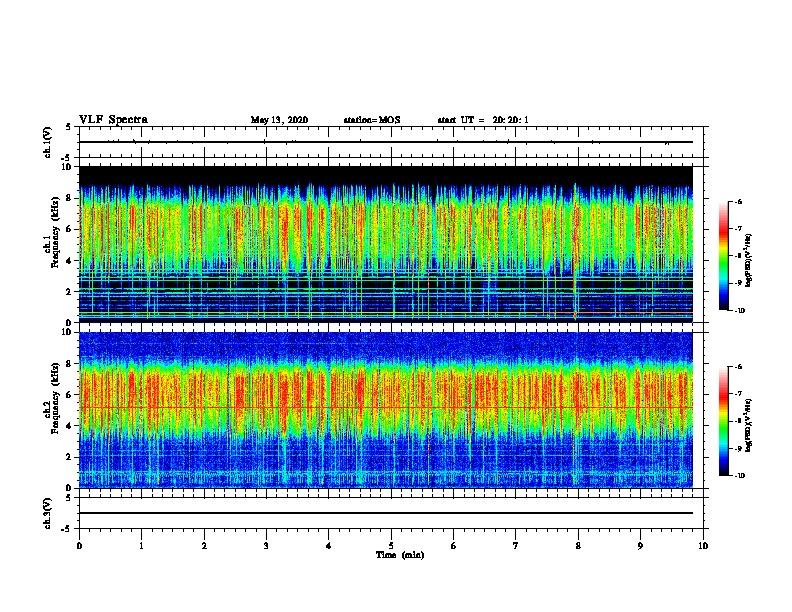792x612 pixels.
Task: Click the '-10' label on ch.2 color scale
Action: pos(739,475)
